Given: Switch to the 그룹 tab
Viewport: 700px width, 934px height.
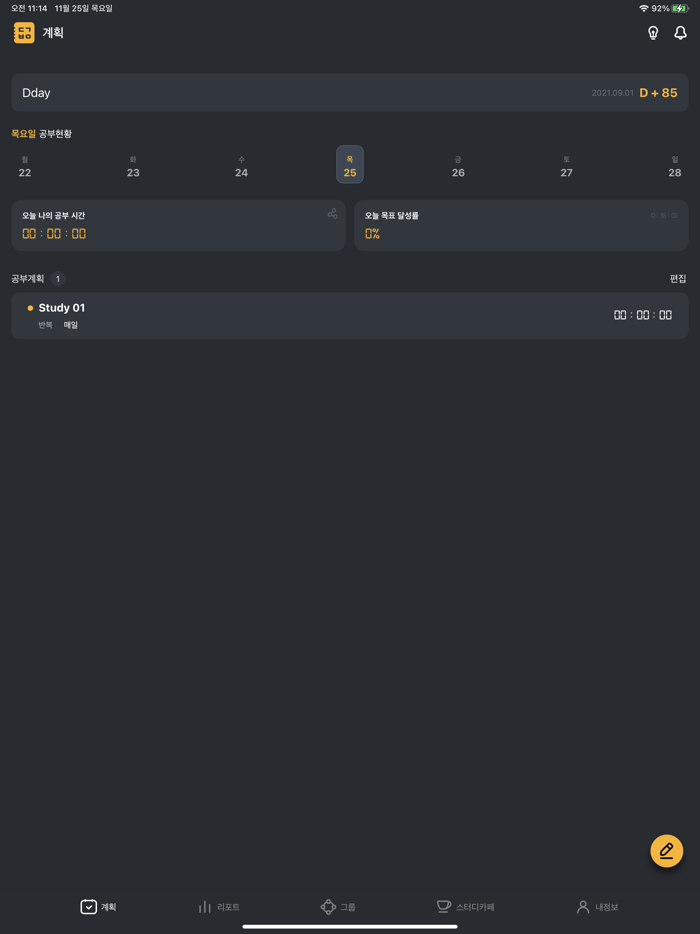Looking at the screenshot, I should click(338, 907).
